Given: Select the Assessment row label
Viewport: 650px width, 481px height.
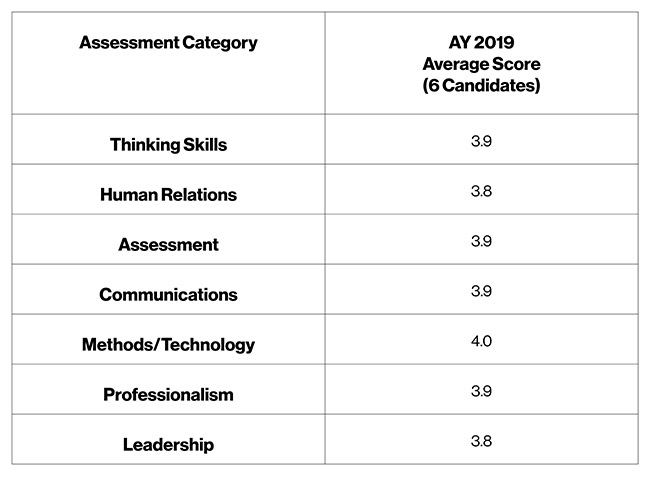Looking at the screenshot, I should [x=168, y=245].
